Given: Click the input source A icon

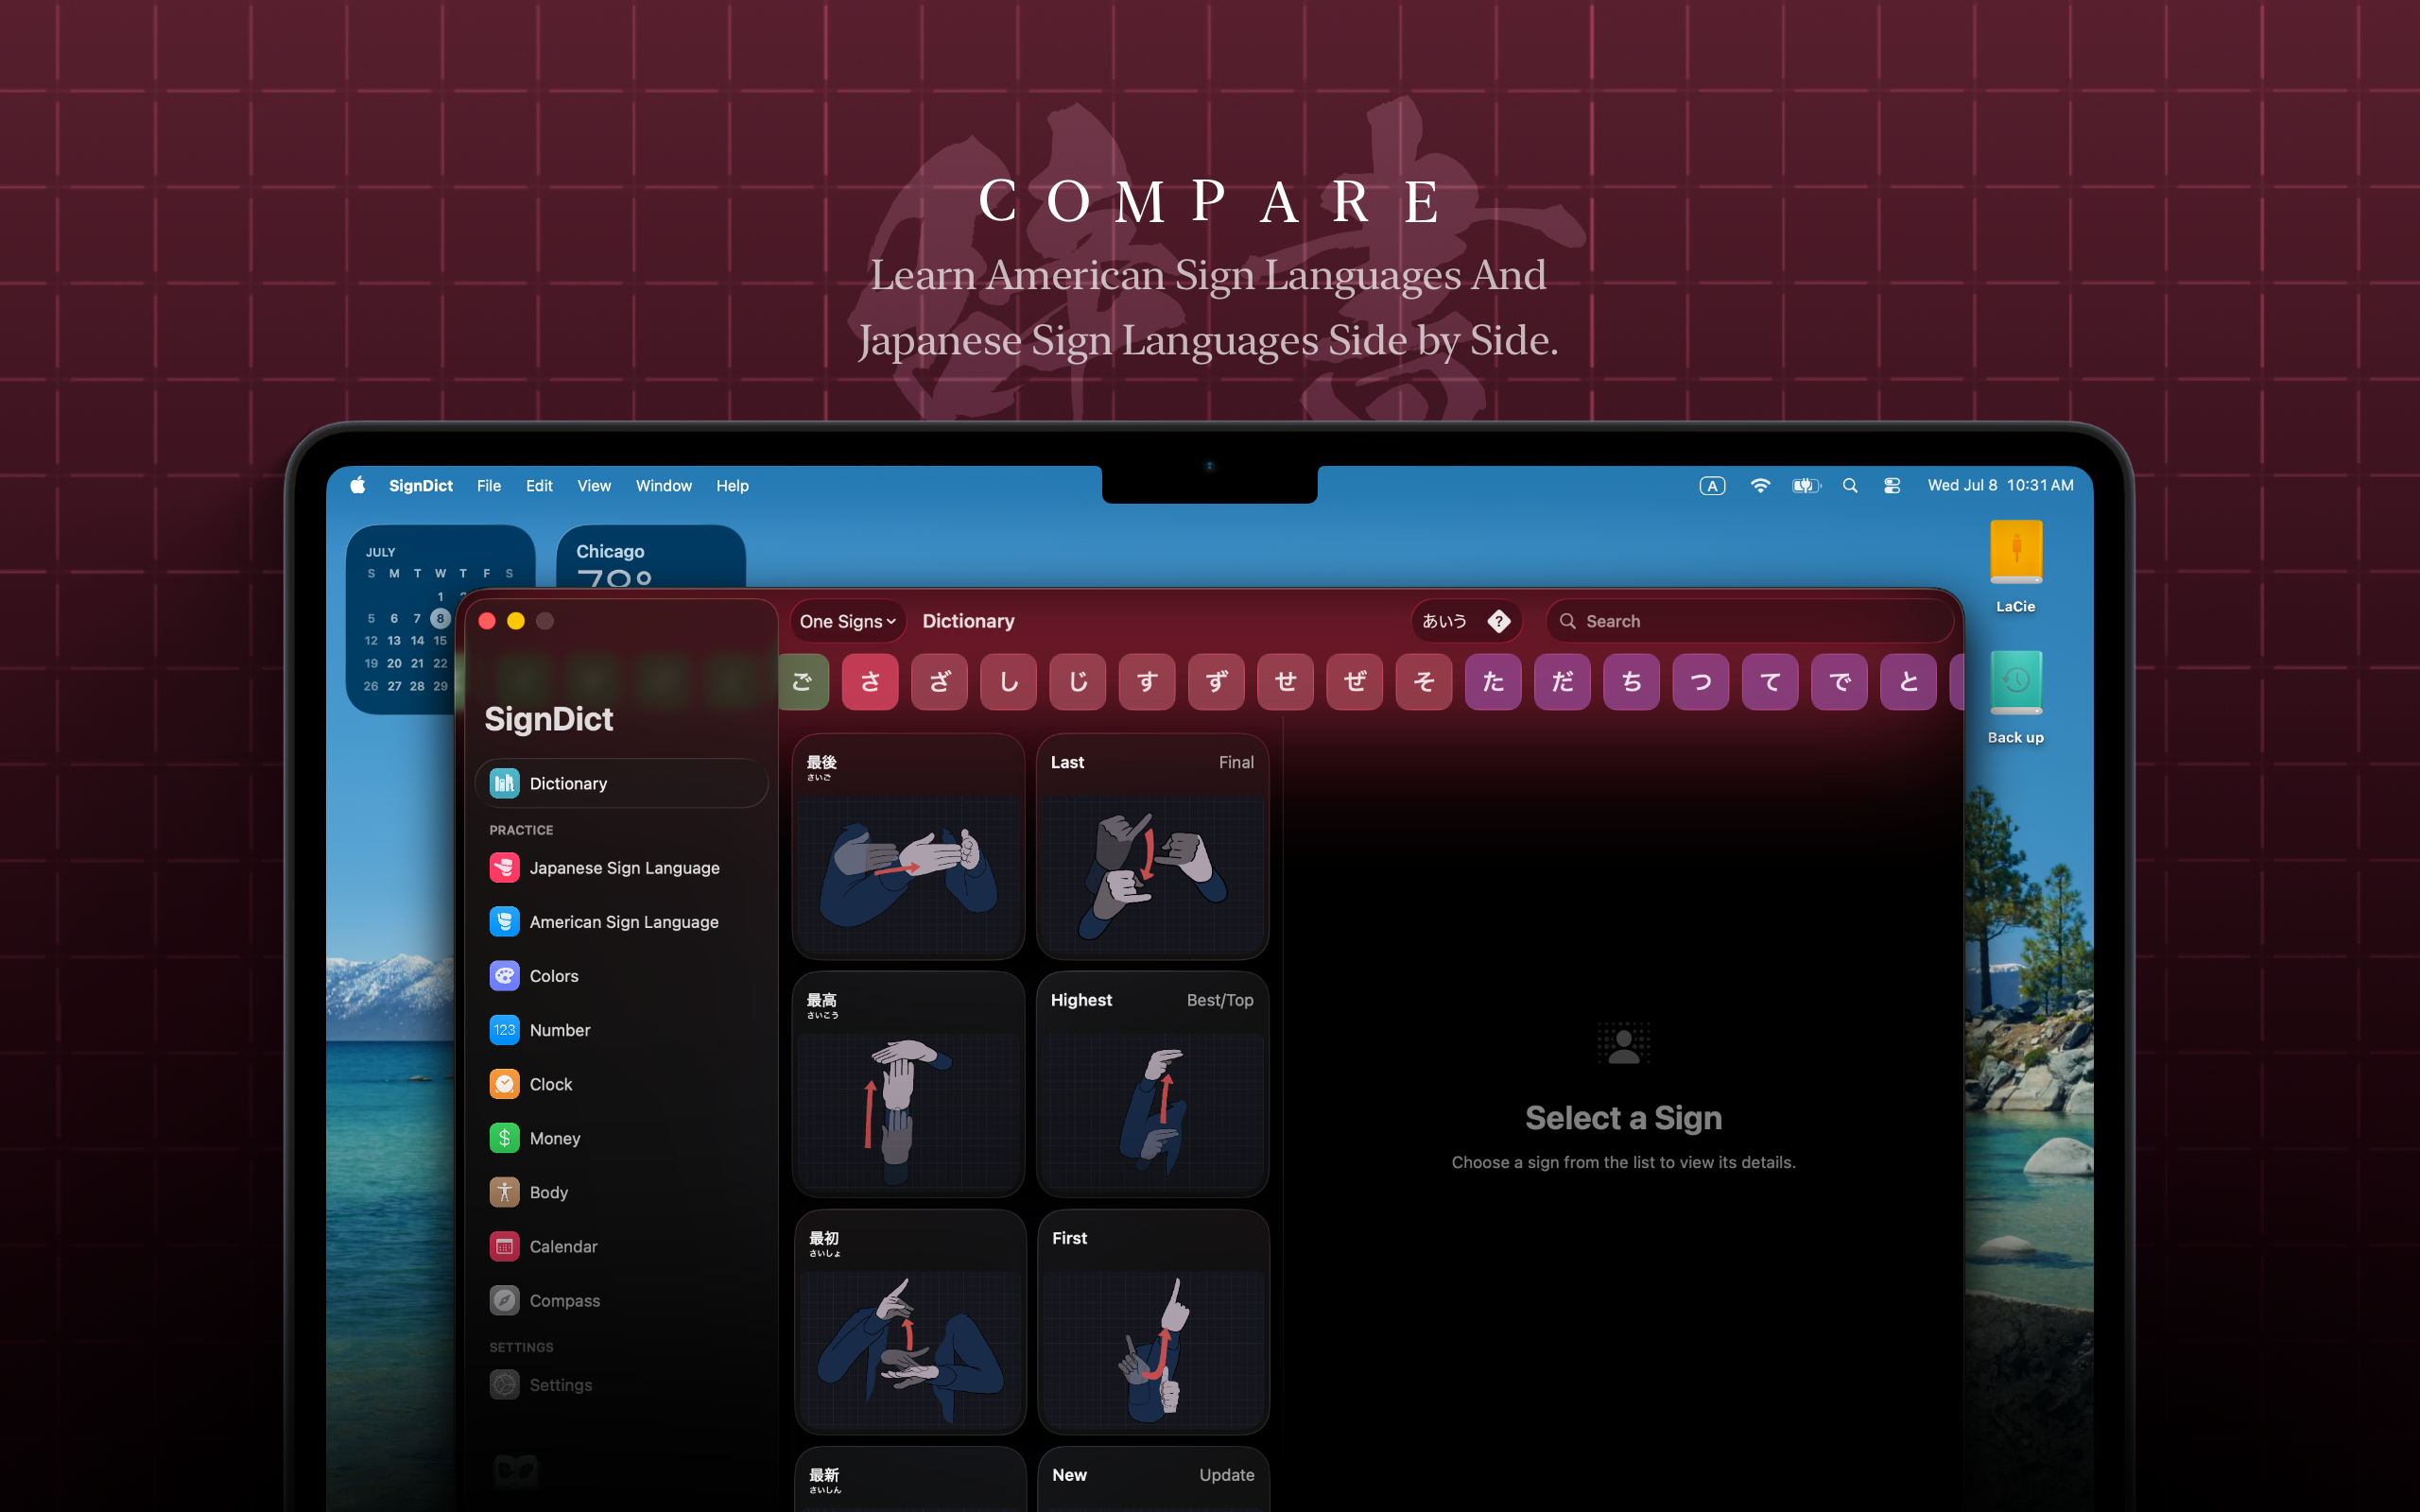Looking at the screenshot, I should click(x=1712, y=485).
